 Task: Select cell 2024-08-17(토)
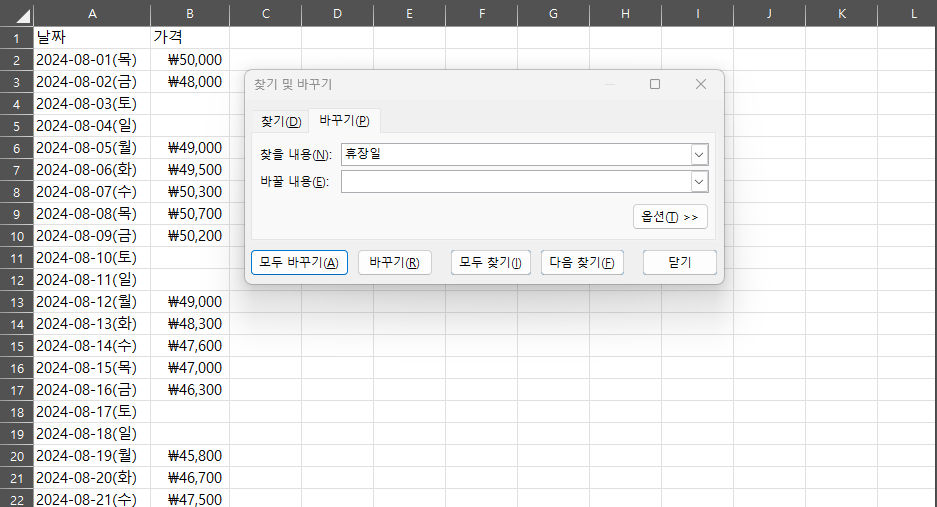92,412
